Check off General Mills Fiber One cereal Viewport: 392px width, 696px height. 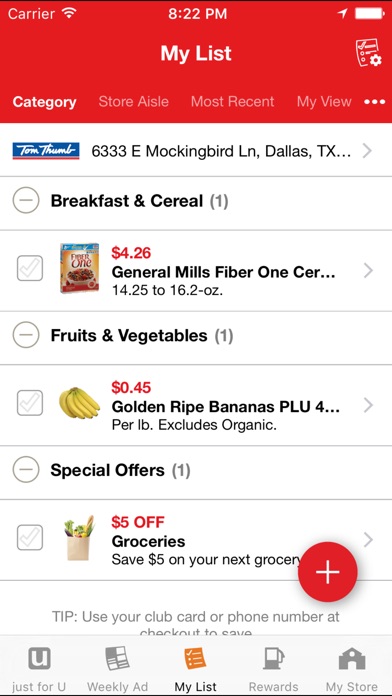30,268
